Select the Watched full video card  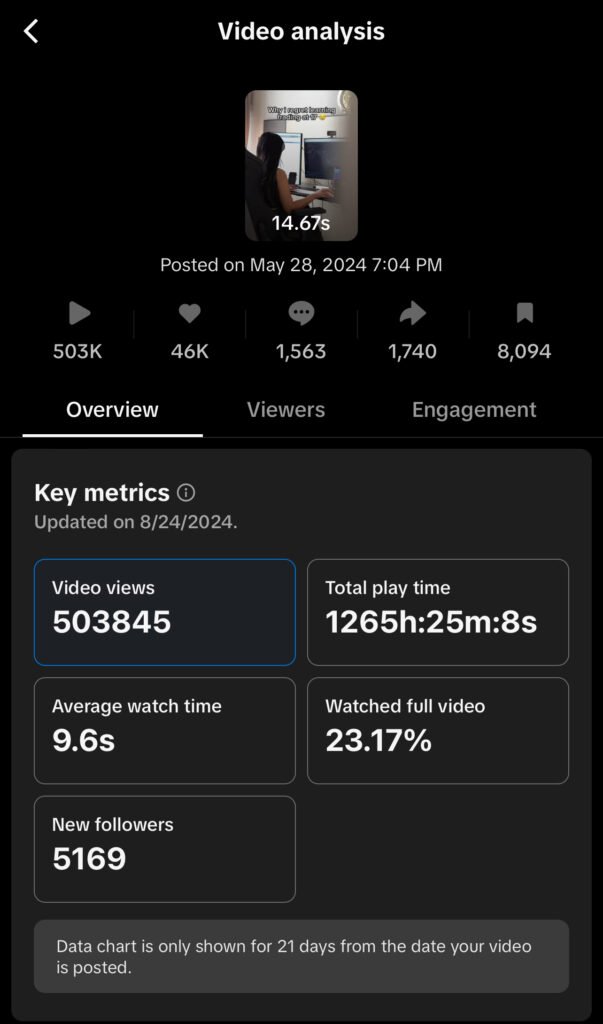(x=437, y=730)
